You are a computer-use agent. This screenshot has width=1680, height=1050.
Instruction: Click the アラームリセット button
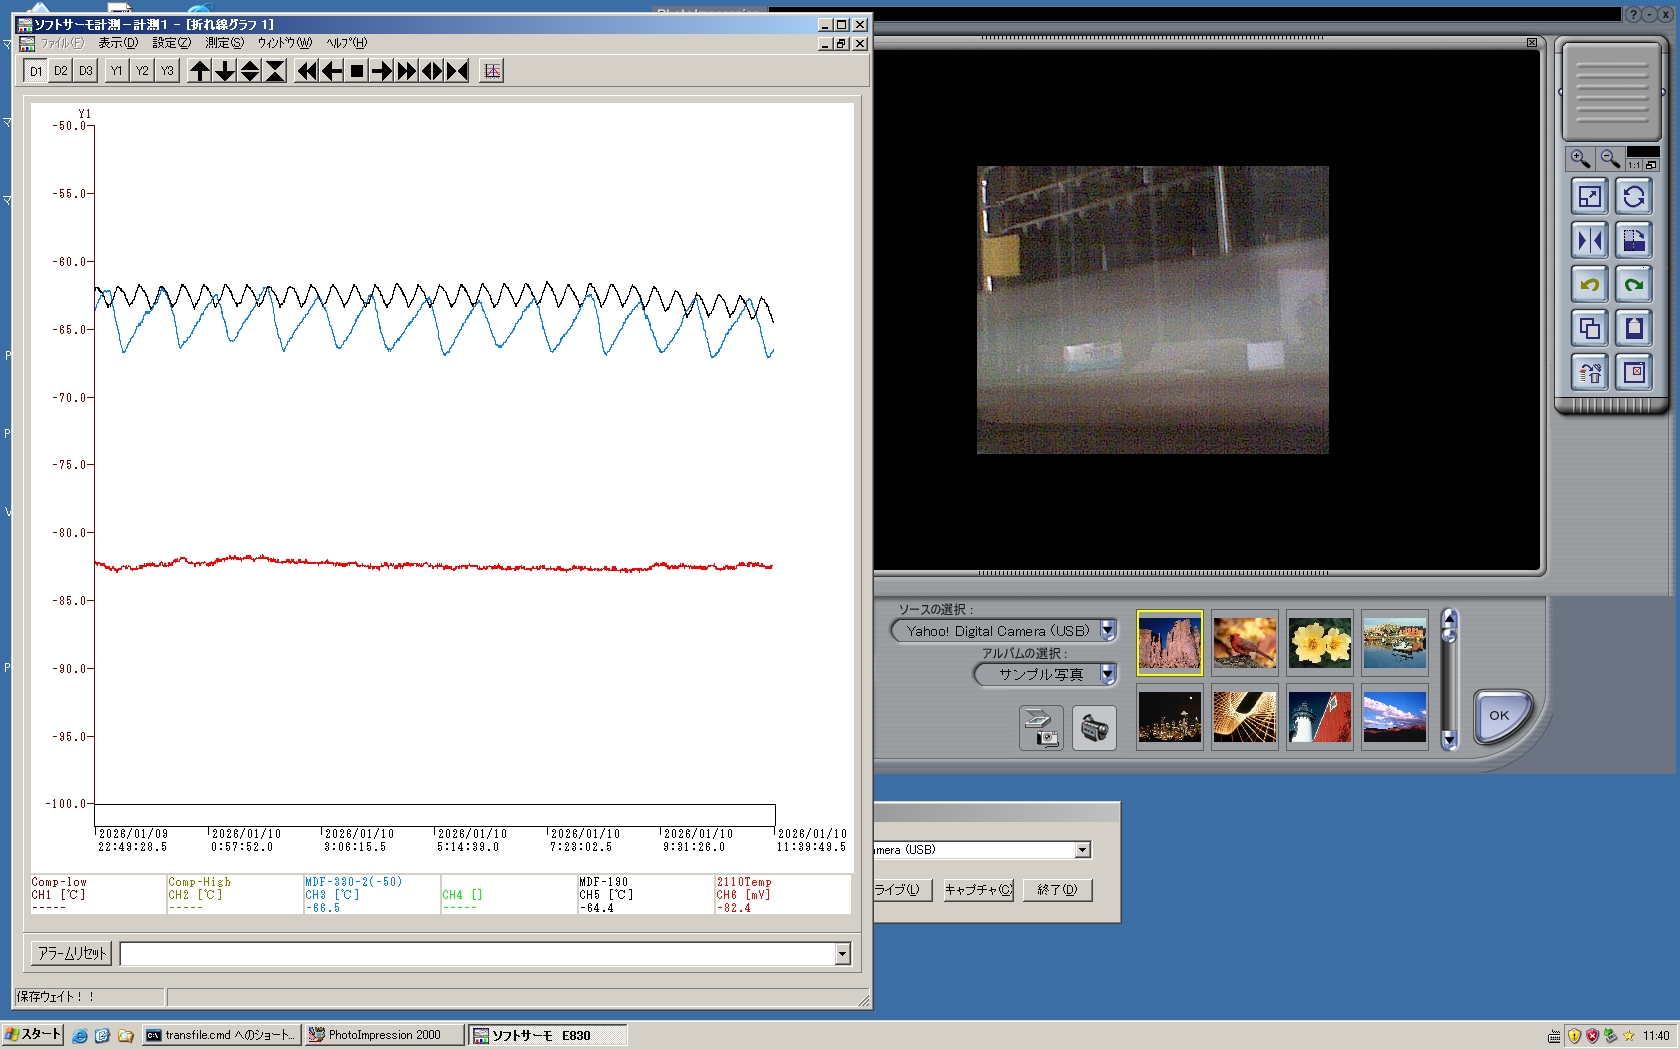click(72, 954)
